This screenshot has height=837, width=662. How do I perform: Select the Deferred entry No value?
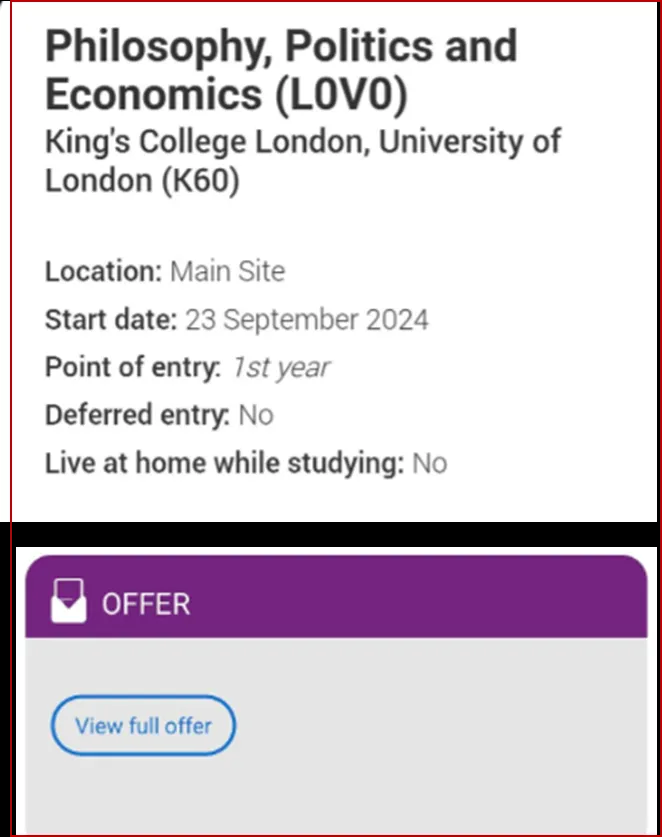pyautogui.click(x=256, y=415)
